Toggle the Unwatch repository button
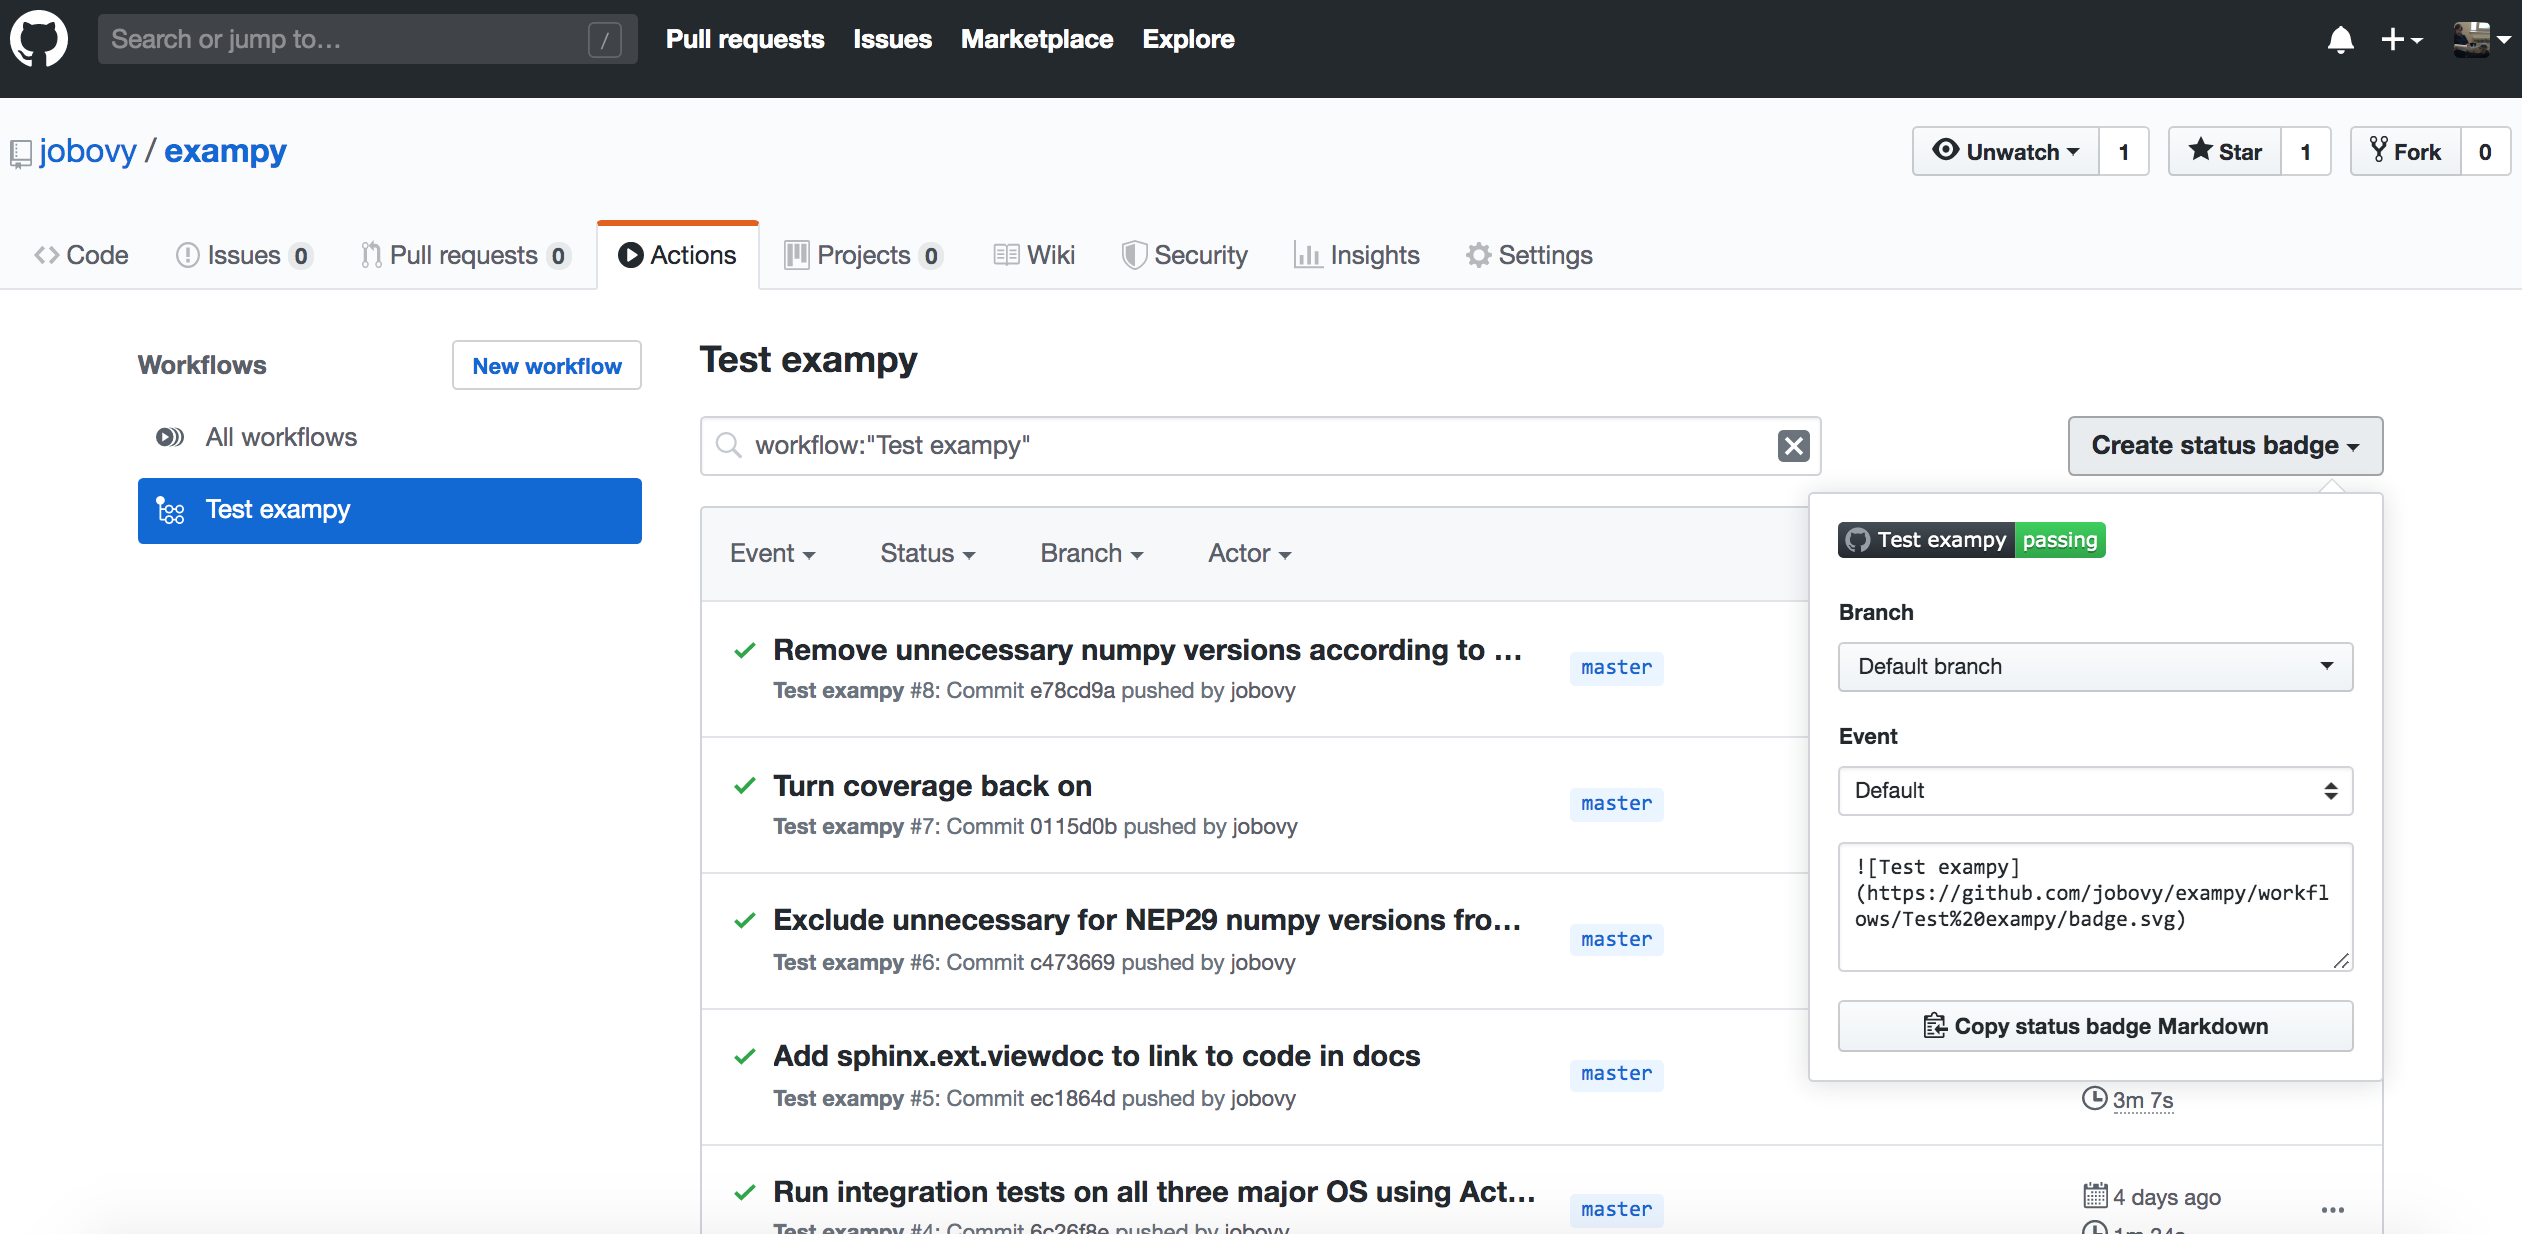 click(x=2004, y=150)
